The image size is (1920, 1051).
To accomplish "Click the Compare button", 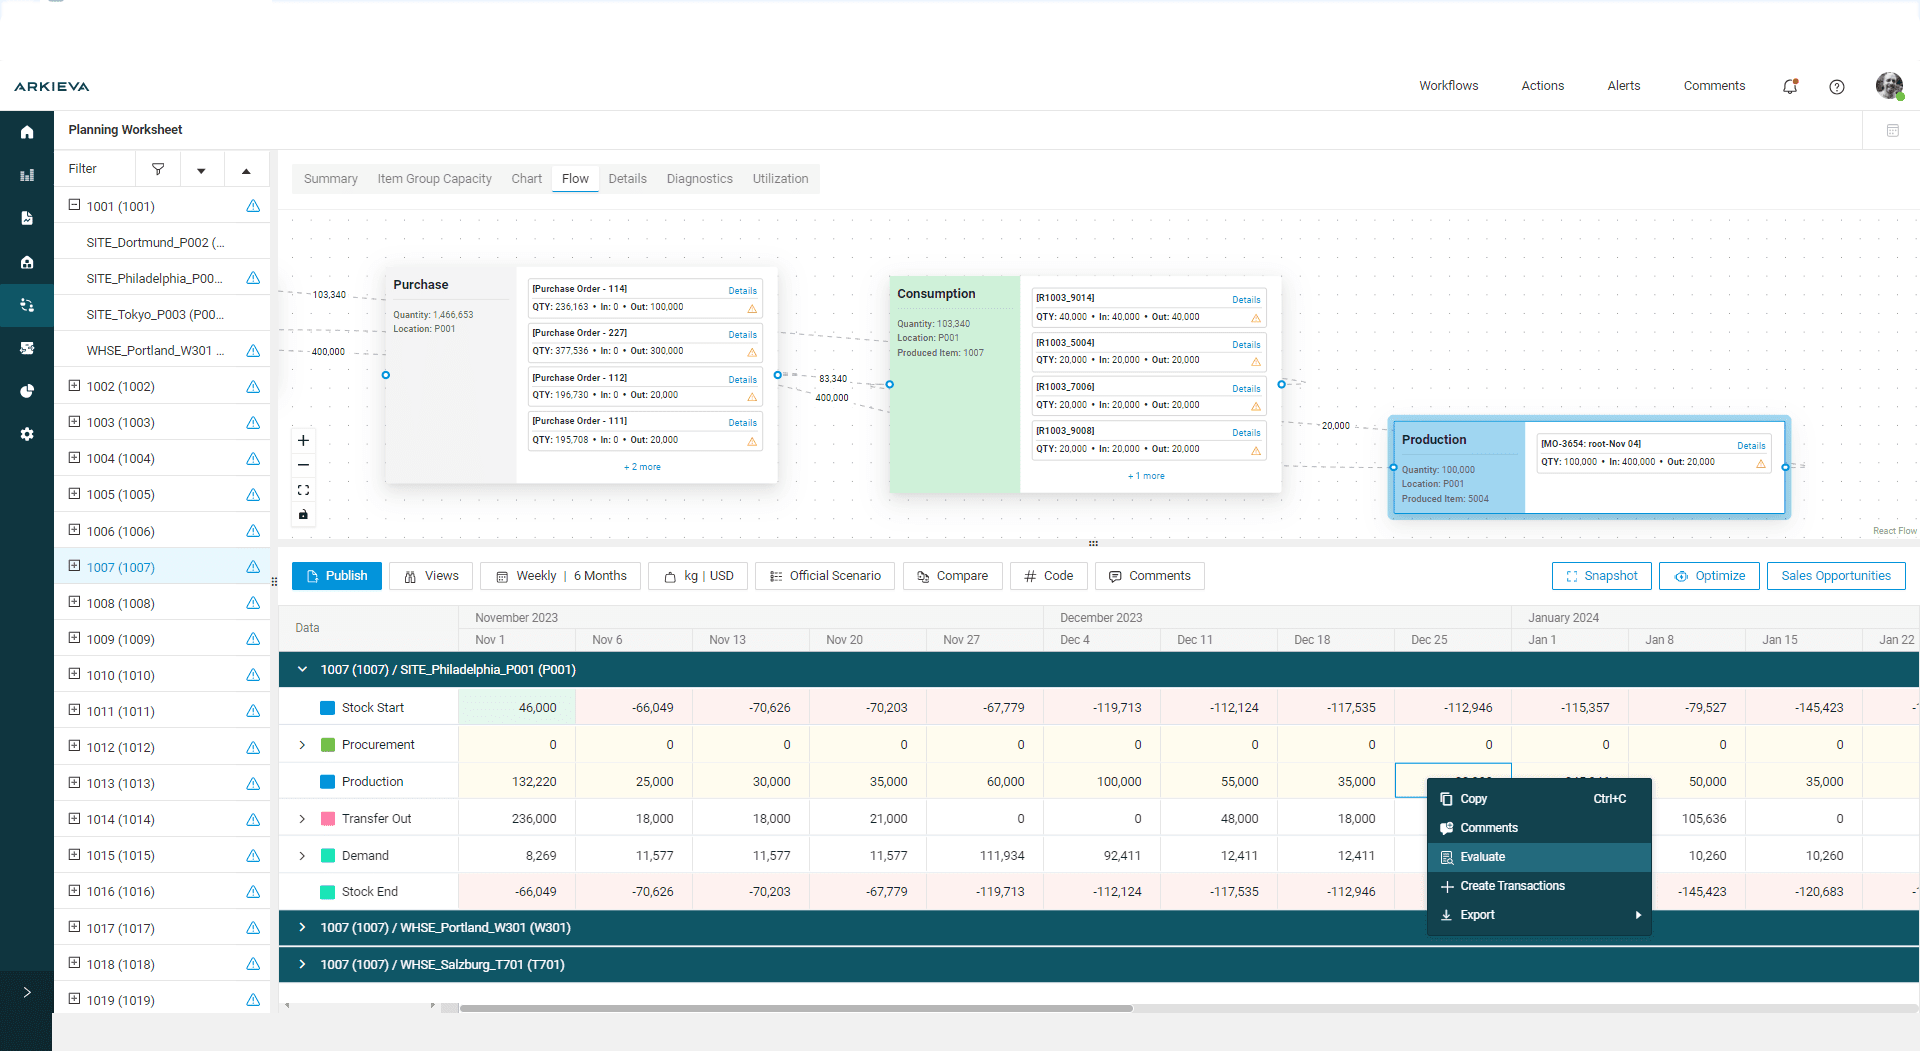I will pyautogui.click(x=952, y=576).
